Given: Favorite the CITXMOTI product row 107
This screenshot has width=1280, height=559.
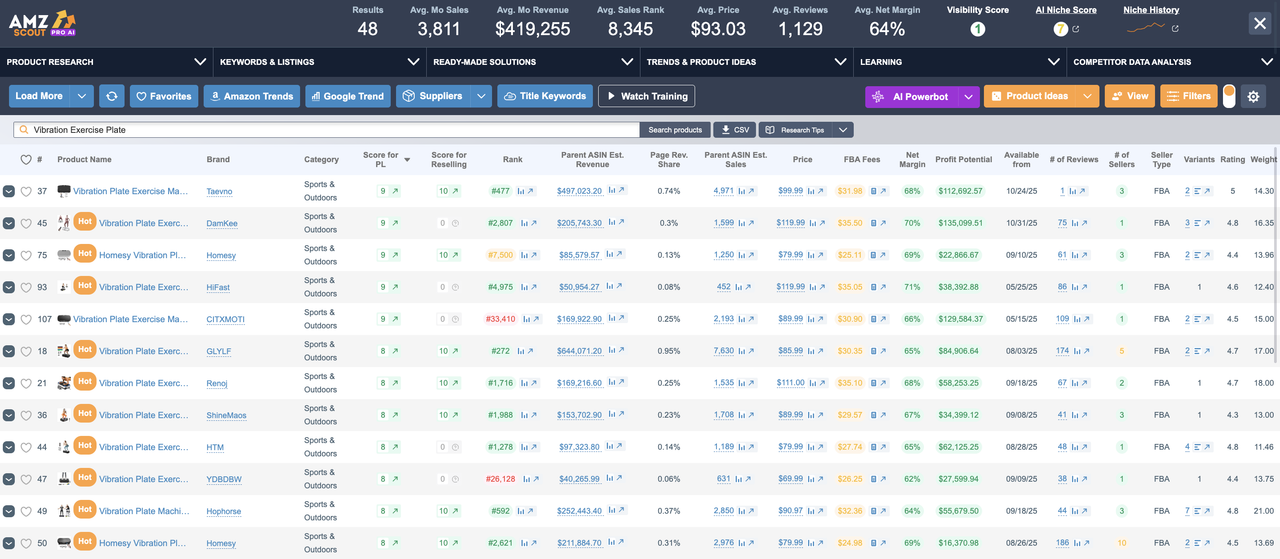Looking at the screenshot, I should tap(26, 319).
